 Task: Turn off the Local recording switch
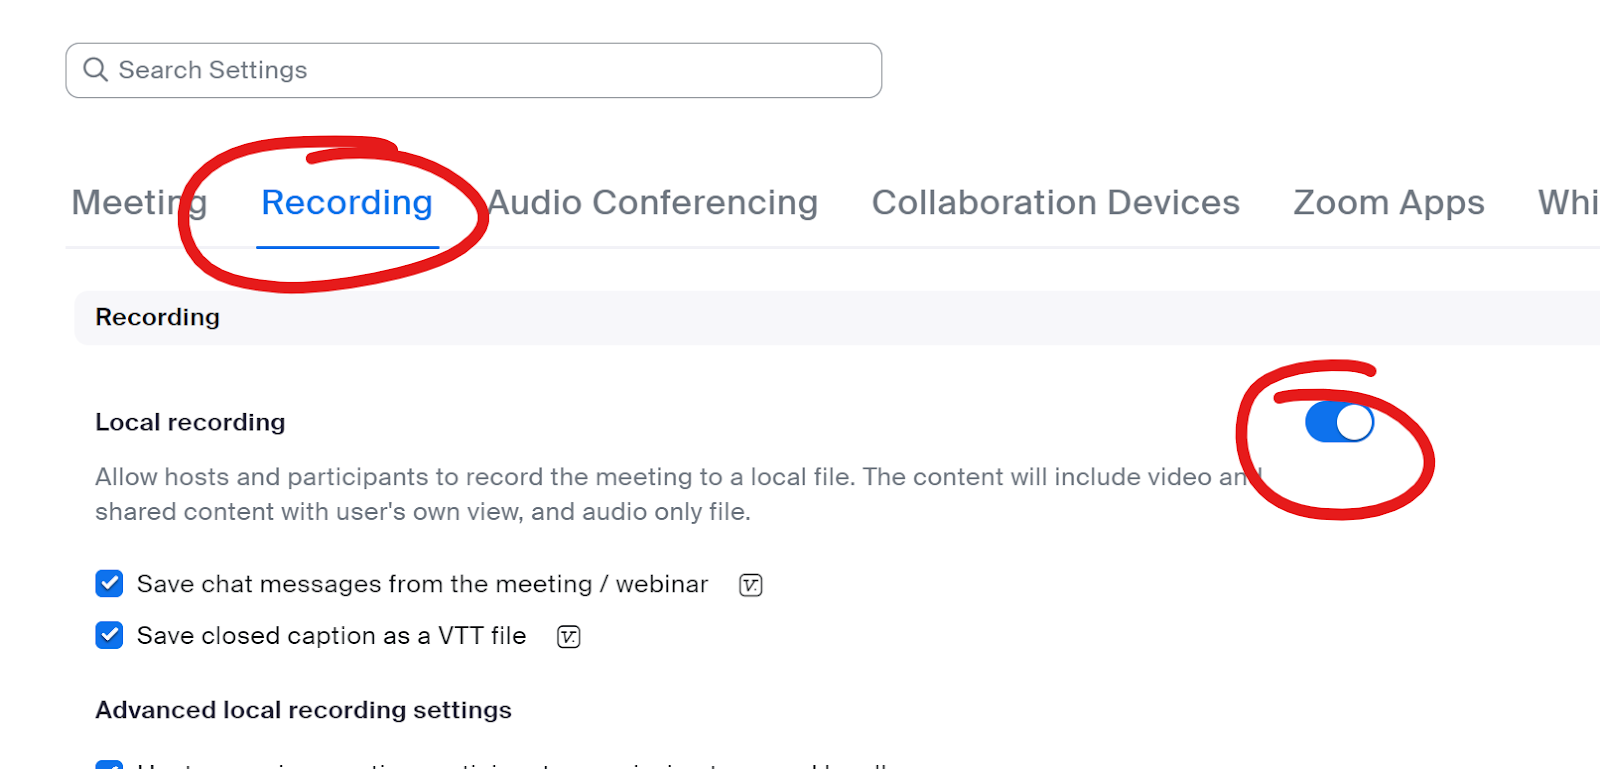click(x=1339, y=422)
